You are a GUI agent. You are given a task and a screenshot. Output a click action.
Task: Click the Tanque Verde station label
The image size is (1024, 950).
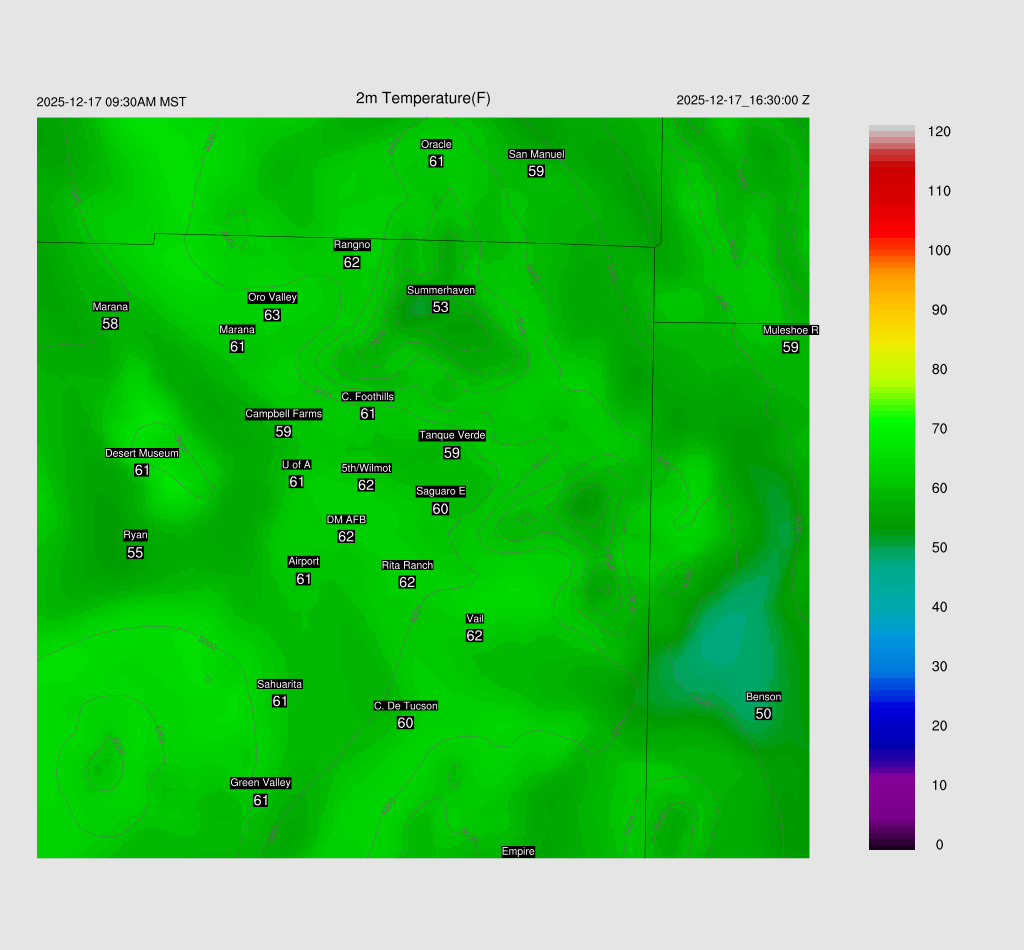[452, 435]
